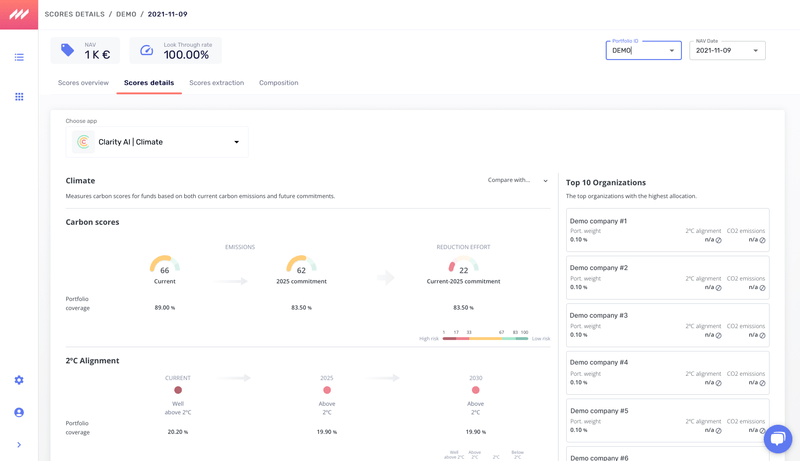Image resolution: width=800 pixels, height=461 pixels.
Task: Open the apps grid sidebar icon
Action: [x=19, y=97]
